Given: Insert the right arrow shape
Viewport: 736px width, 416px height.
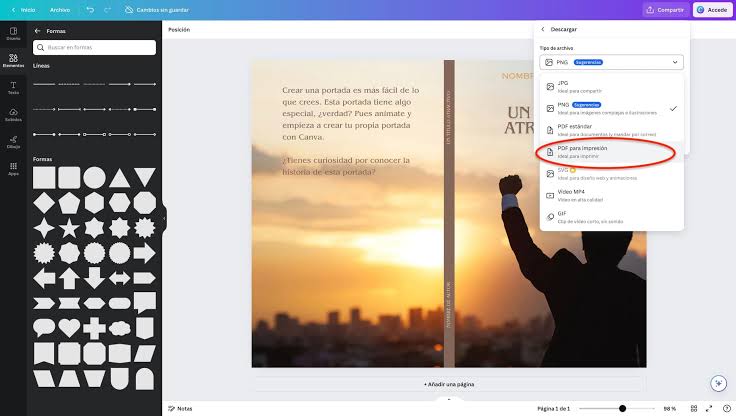Looking at the screenshot, I should tap(145, 253).
